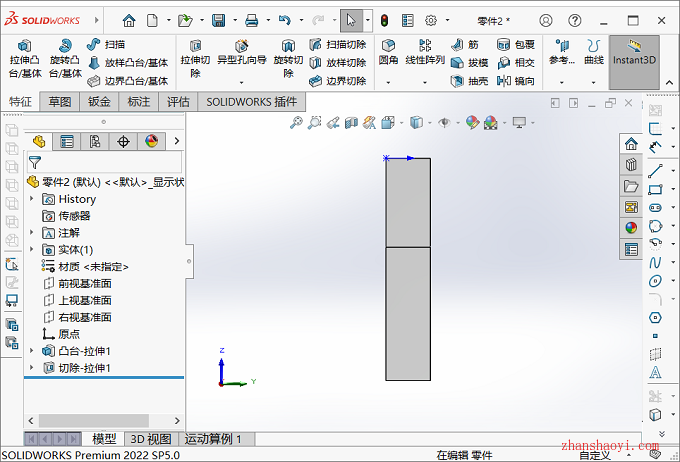Open the DisplayManager color ball tab
680x462 pixels.
tap(151, 141)
